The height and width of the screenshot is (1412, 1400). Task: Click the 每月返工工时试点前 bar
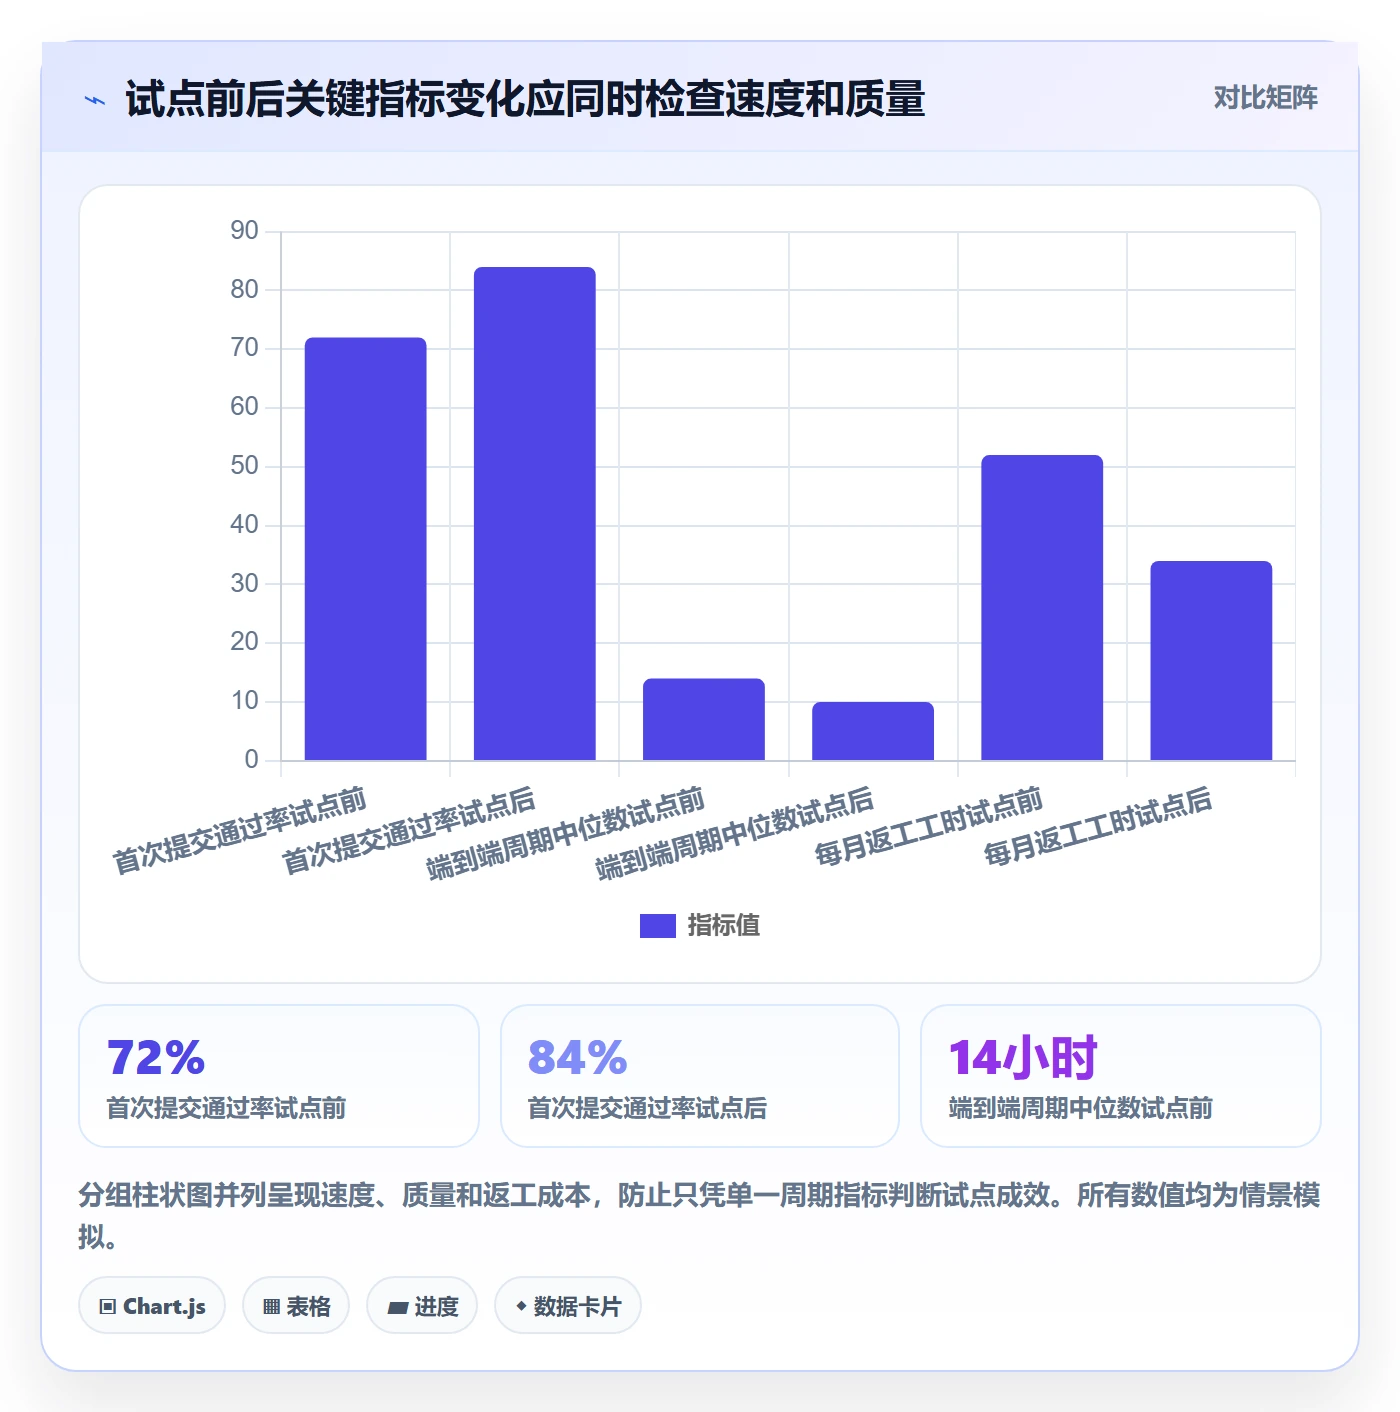[1042, 607]
